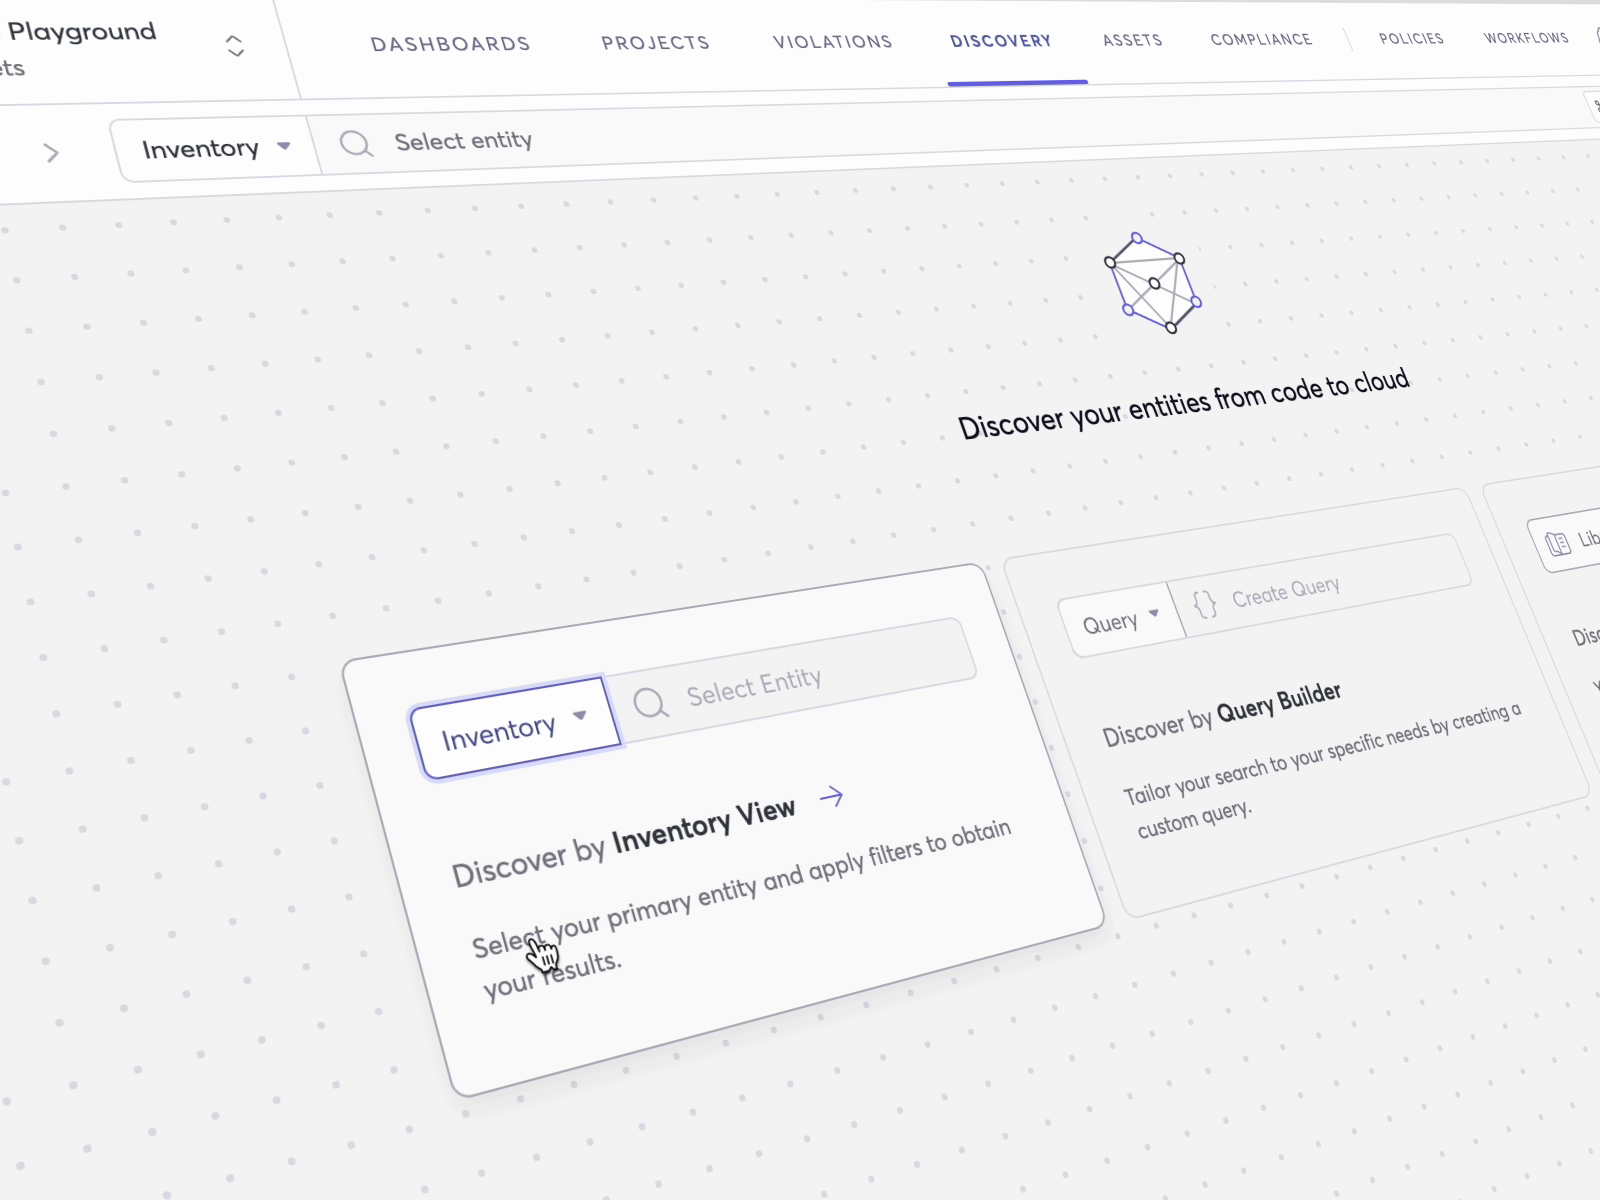Open the Playground workspace switcher
The height and width of the screenshot is (1200, 1600).
point(236,44)
